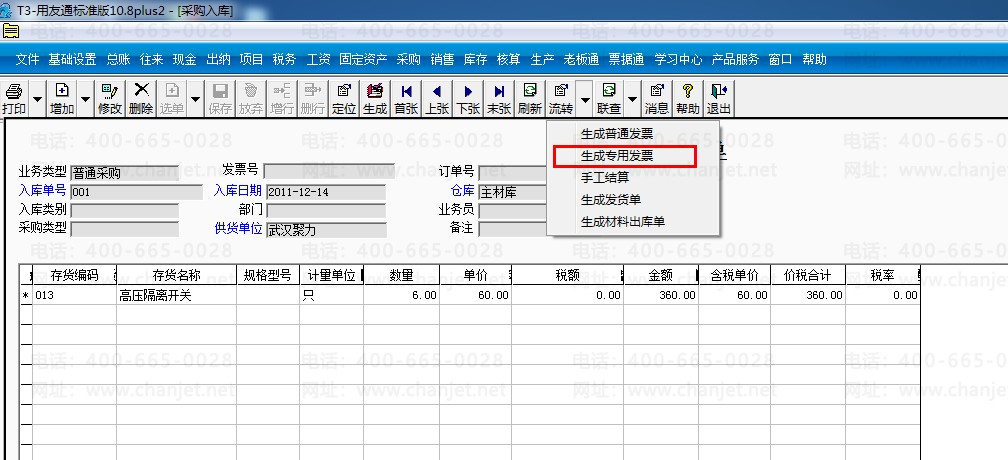The height and width of the screenshot is (460, 1008).
Task: Click the 入库类别 input field
Action: [124, 211]
